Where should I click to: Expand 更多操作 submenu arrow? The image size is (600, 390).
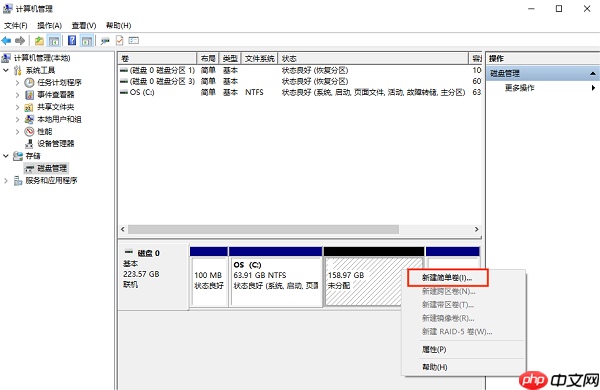(593, 88)
